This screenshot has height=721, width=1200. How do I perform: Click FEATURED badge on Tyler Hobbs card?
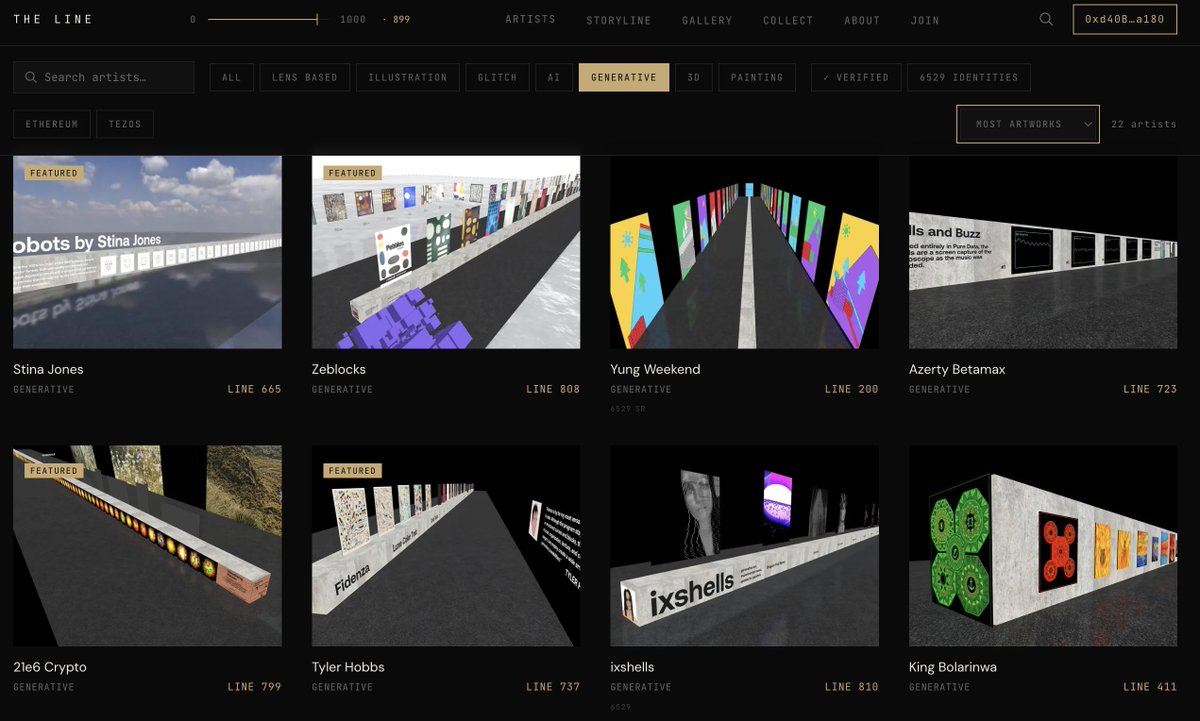[353, 471]
